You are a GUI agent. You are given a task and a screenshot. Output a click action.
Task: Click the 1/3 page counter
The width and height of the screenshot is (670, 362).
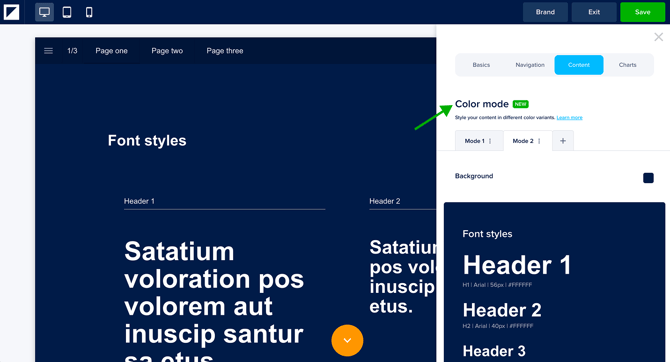pyautogui.click(x=72, y=51)
